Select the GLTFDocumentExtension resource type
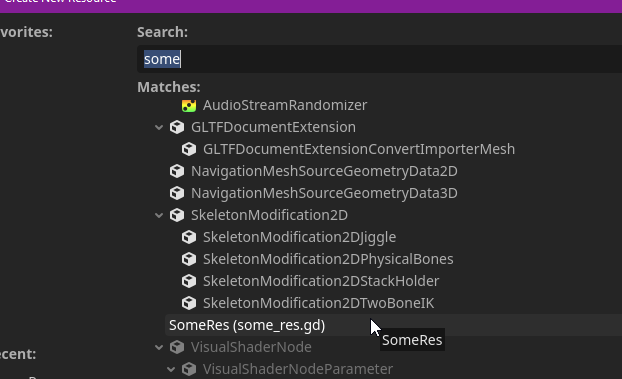 click(x=273, y=127)
